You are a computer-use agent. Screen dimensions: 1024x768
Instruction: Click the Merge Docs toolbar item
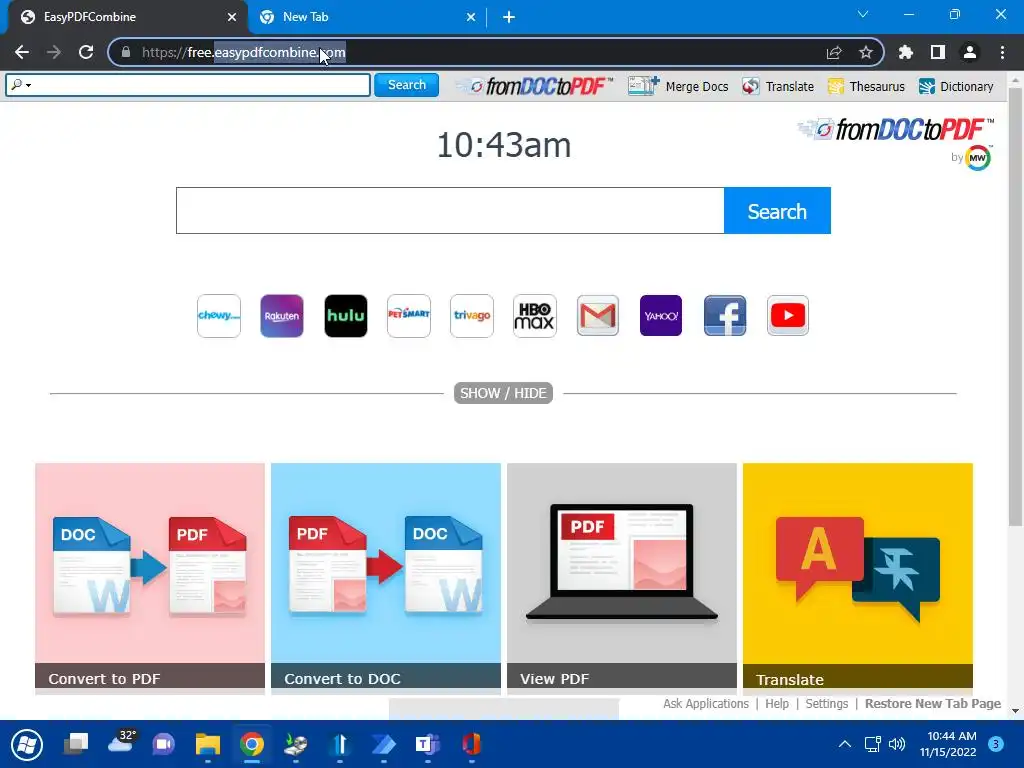click(678, 86)
